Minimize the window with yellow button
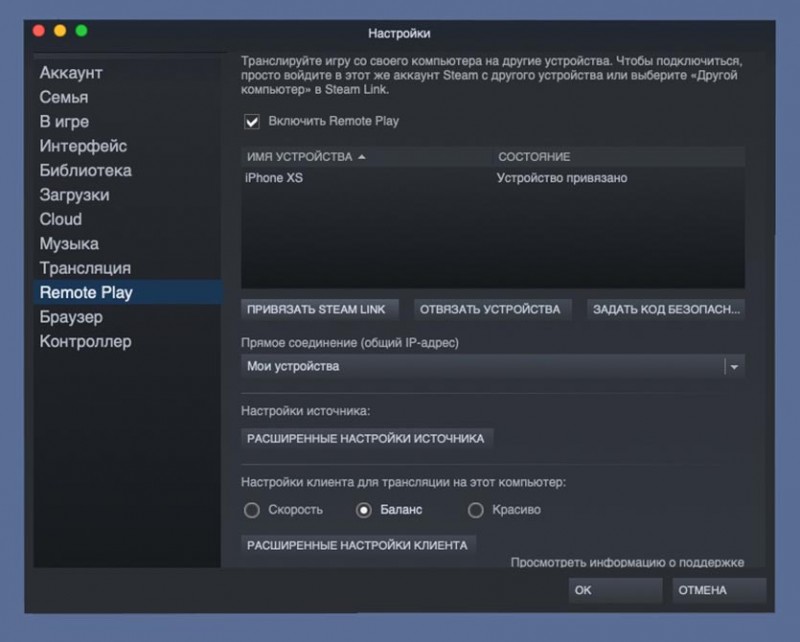 click(60, 31)
